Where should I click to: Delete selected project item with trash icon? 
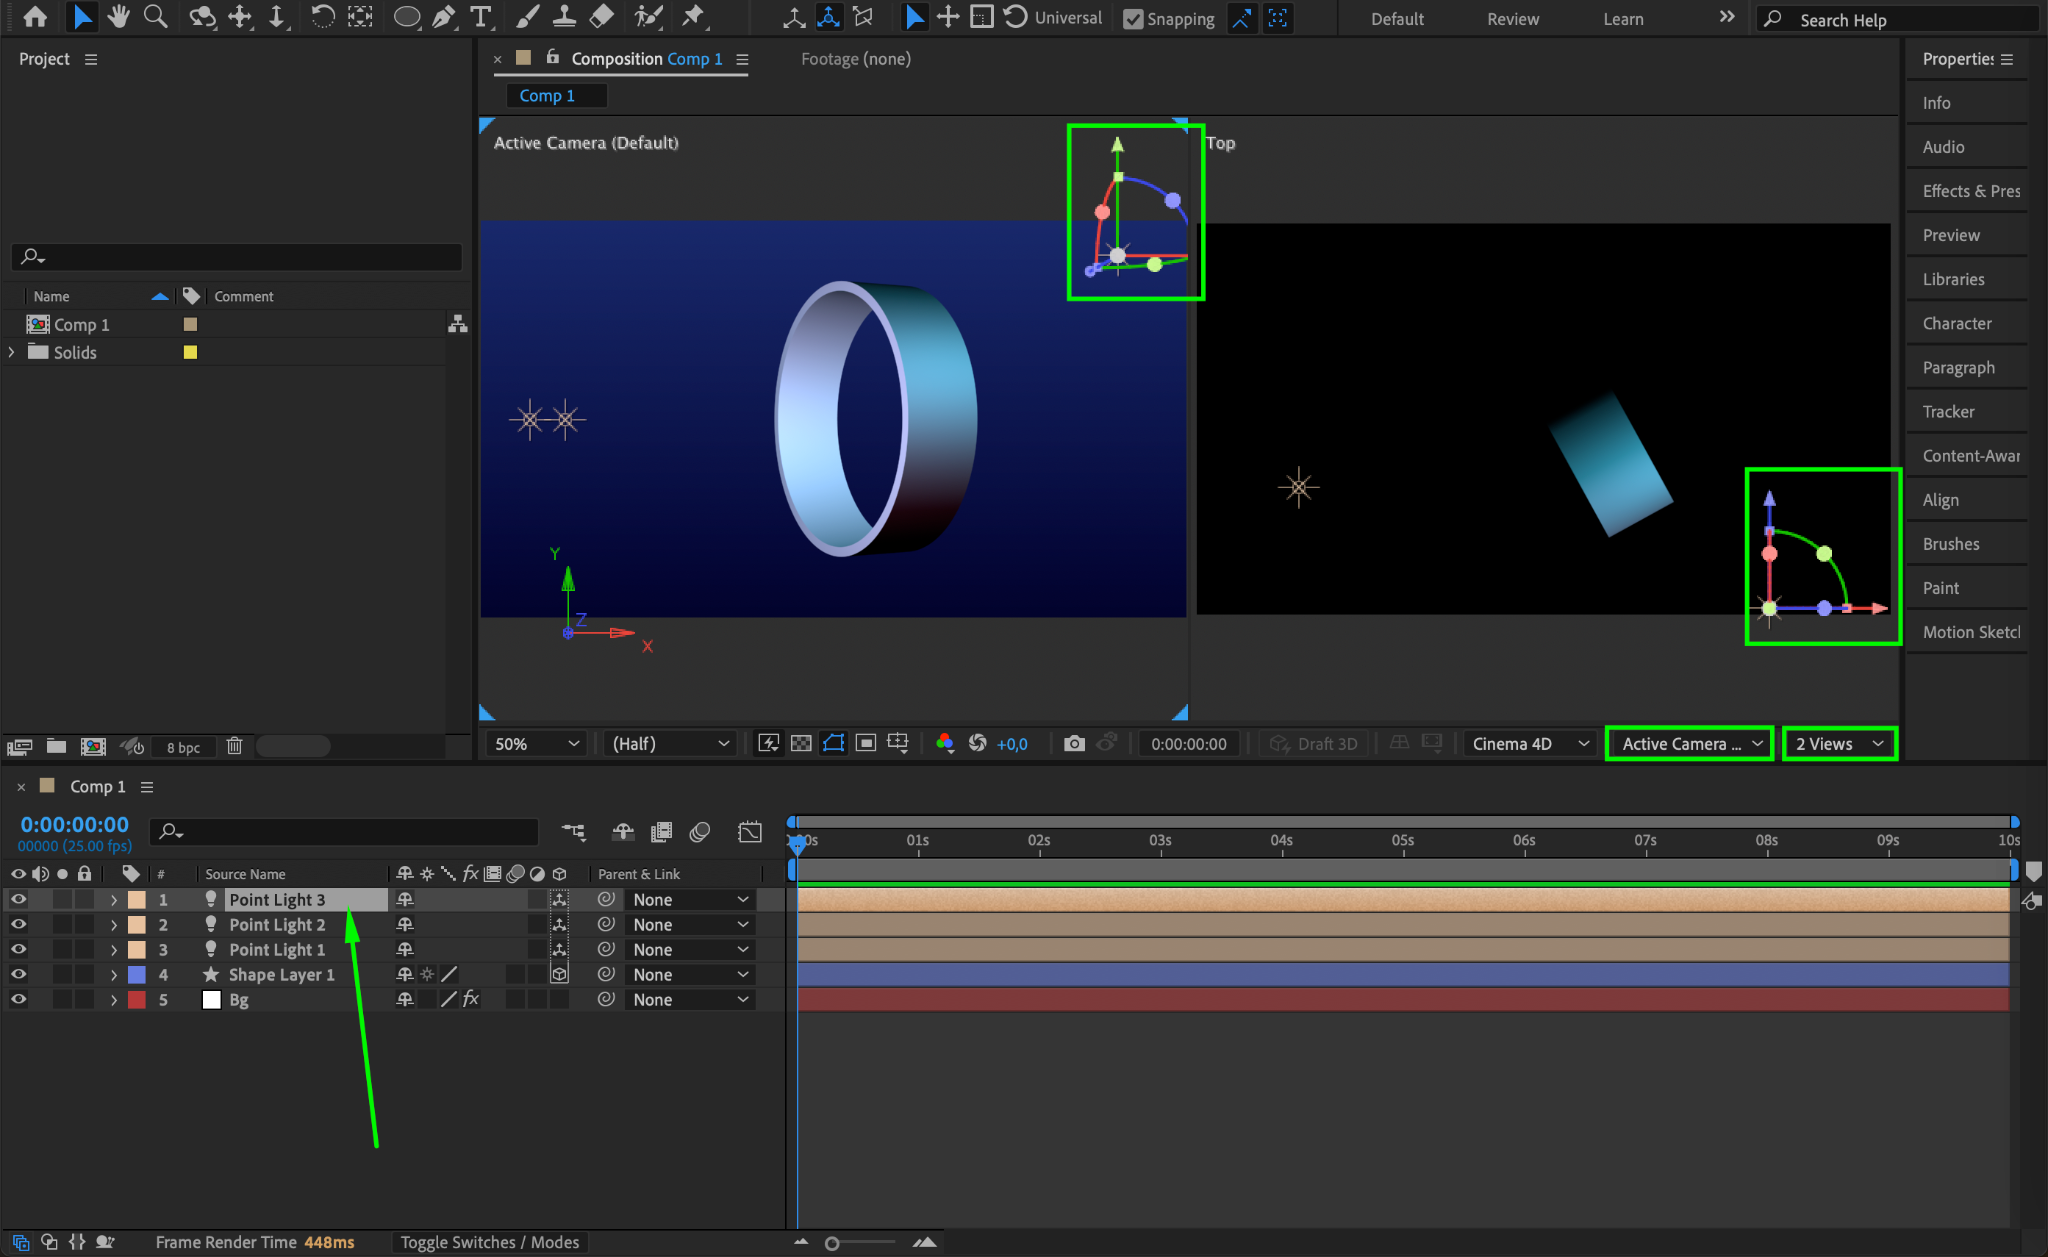[234, 746]
